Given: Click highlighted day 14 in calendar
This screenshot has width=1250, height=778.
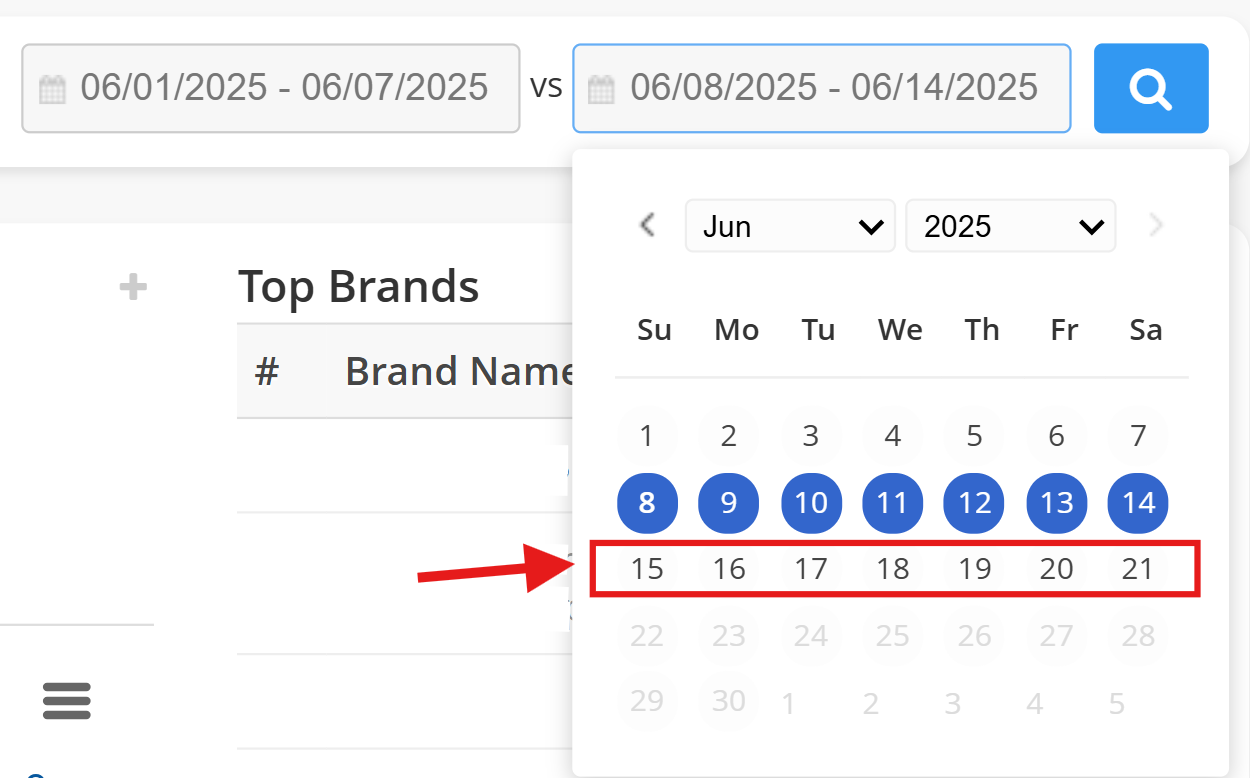Looking at the screenshot, I should coord(1138,502).
